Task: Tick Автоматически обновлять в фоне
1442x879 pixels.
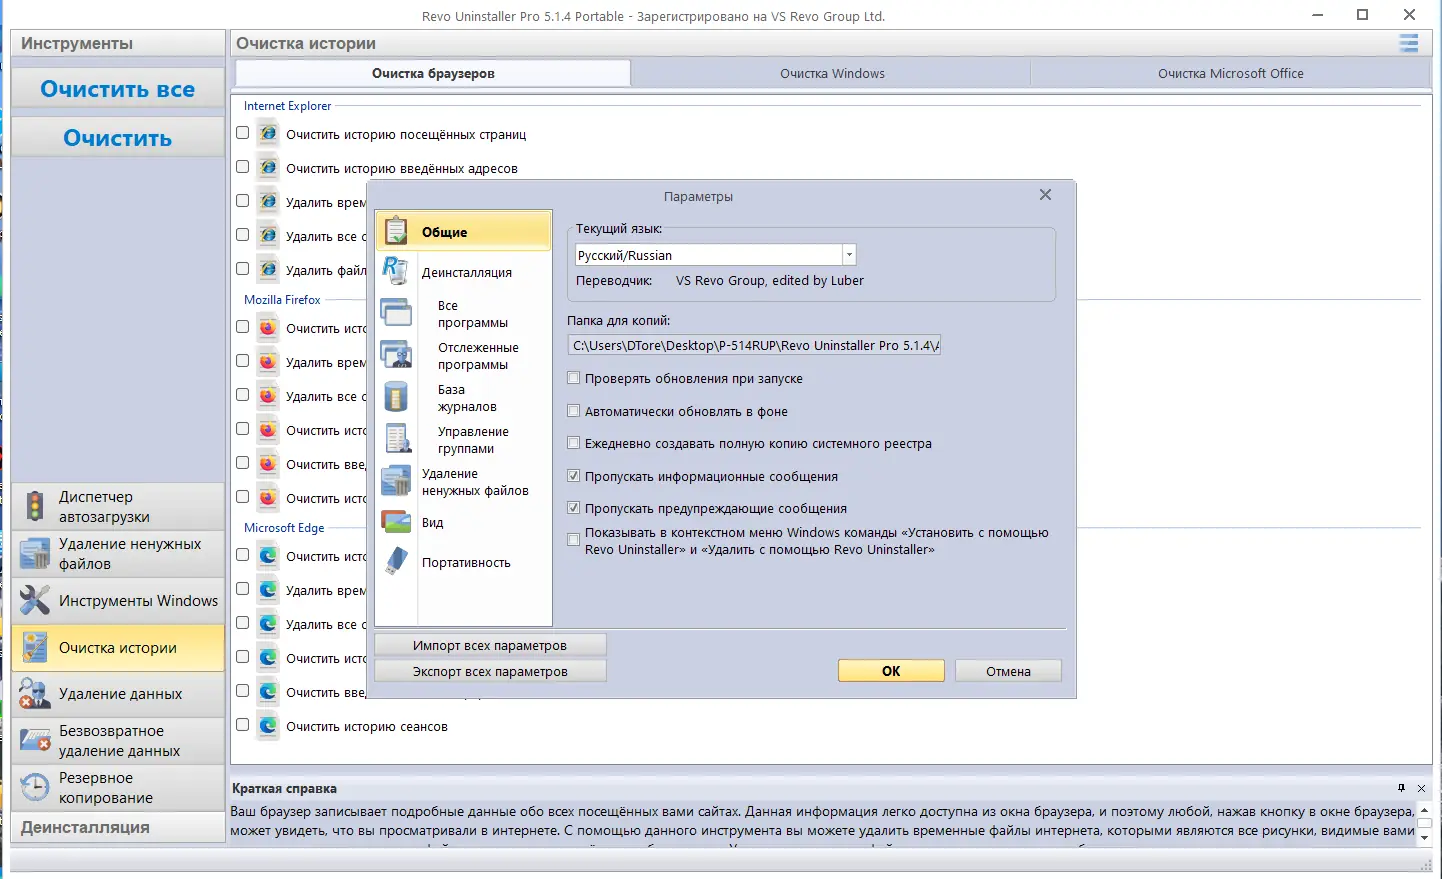Action: click(x=574, y=411)
